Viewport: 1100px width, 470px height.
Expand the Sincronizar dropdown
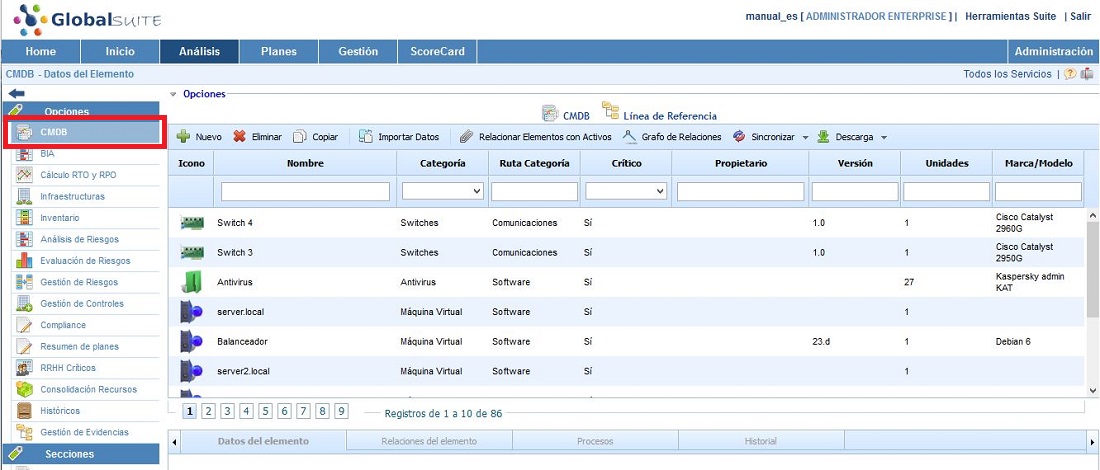tap(805, 138)
